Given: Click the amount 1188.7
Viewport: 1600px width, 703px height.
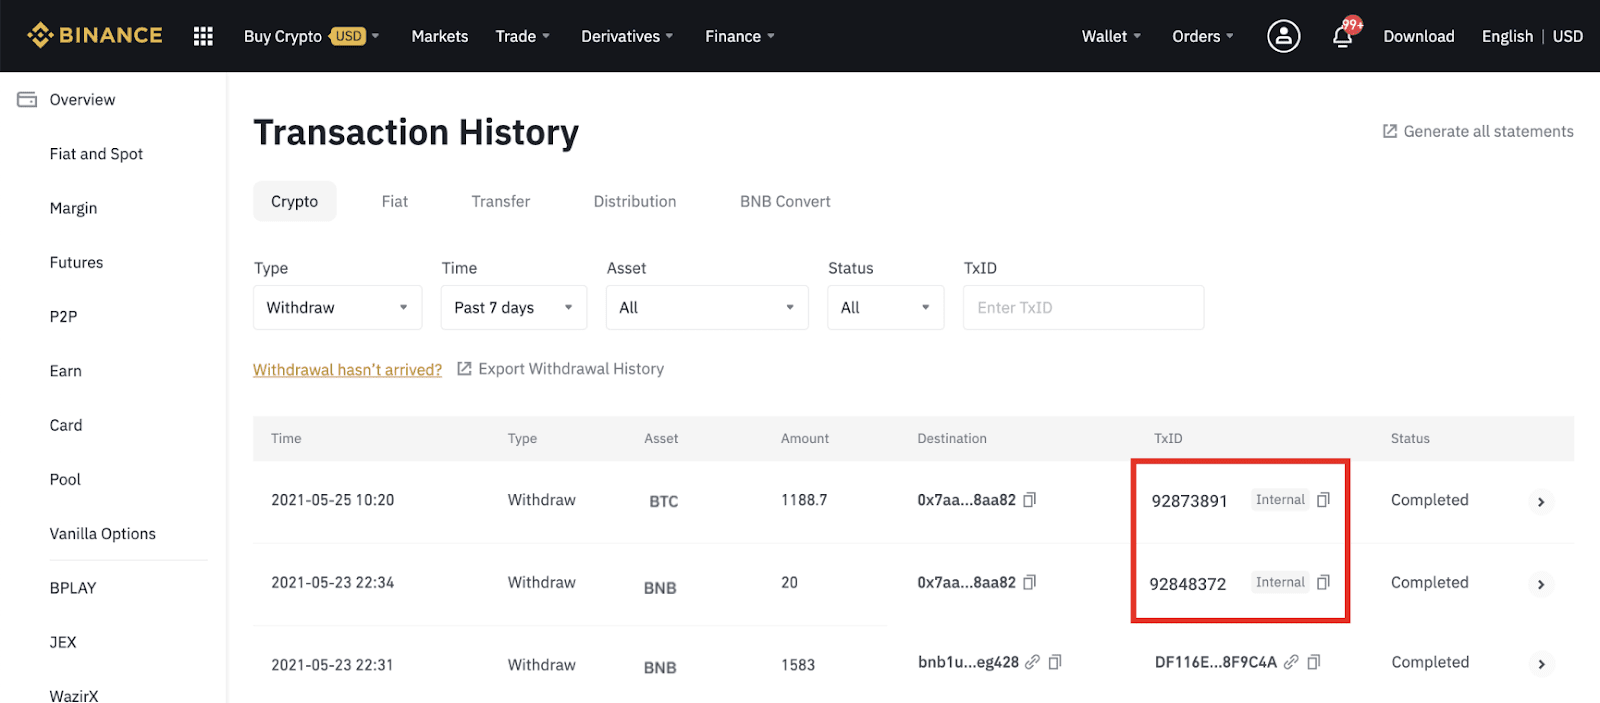Looking at the screenshot, I should pos(804,500).
